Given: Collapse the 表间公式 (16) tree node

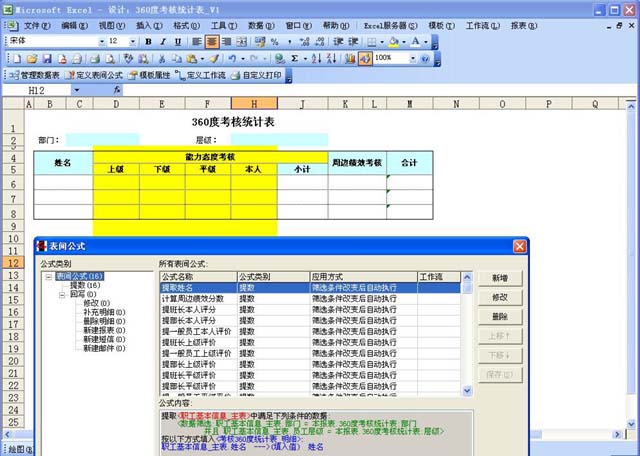Looking at the screenshot, I should [x=49, y=277].
